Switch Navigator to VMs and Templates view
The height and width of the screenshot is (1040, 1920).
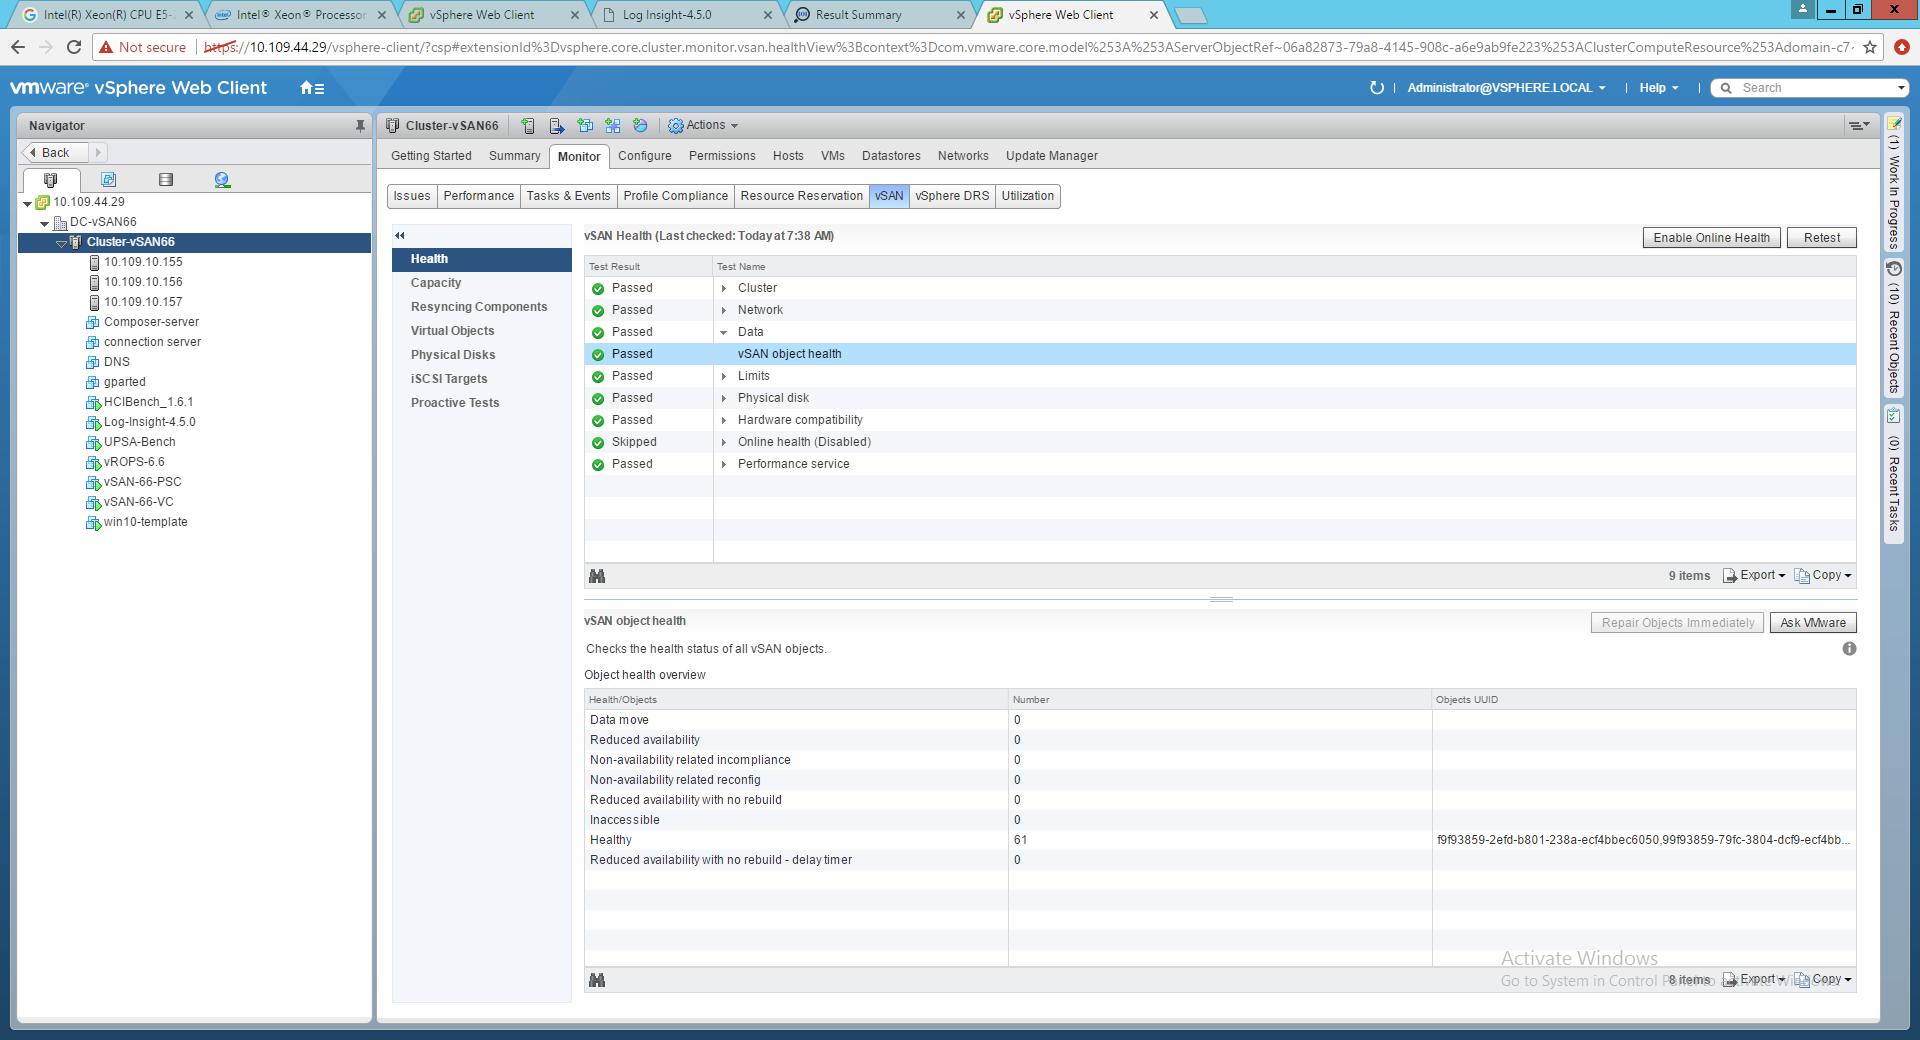[108, 180]
